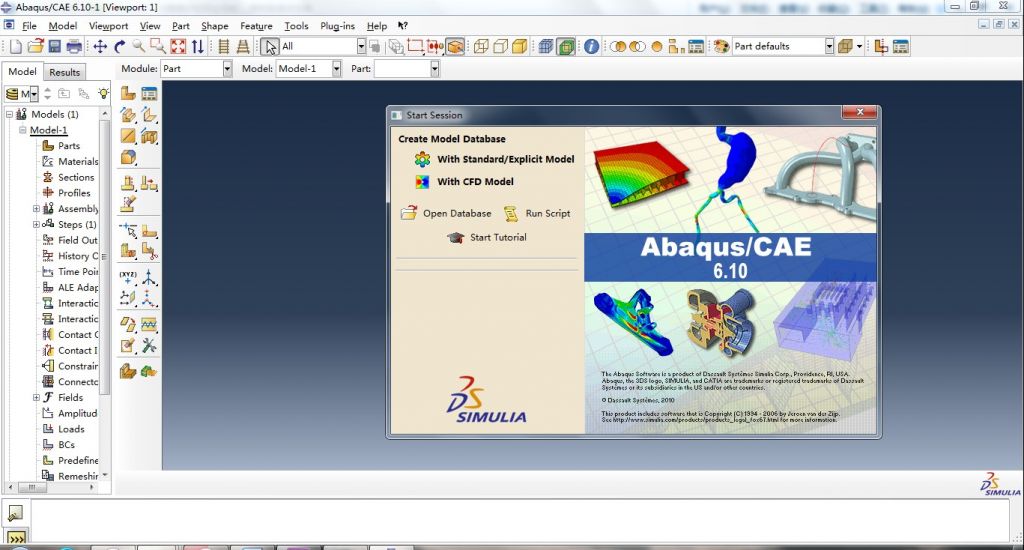This screenshot has height=550, width=1024.
Task: Open the File menu
Action: 29,25
